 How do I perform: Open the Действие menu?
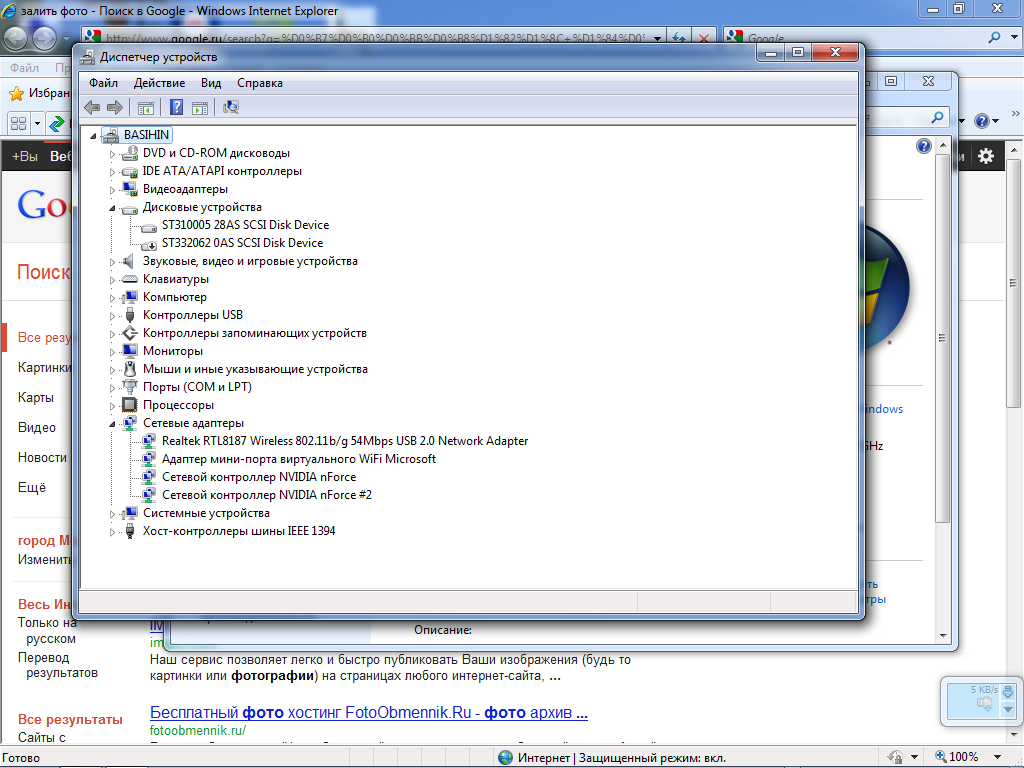tap(159, 83)
